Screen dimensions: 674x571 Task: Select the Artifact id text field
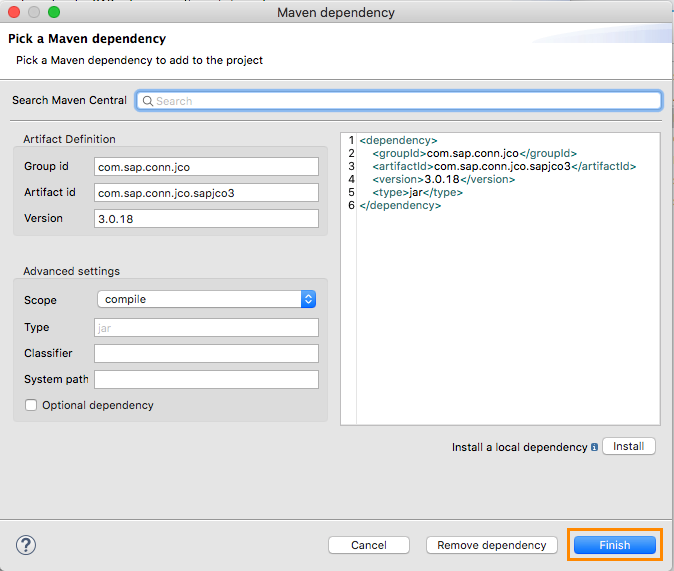(206, 192)
